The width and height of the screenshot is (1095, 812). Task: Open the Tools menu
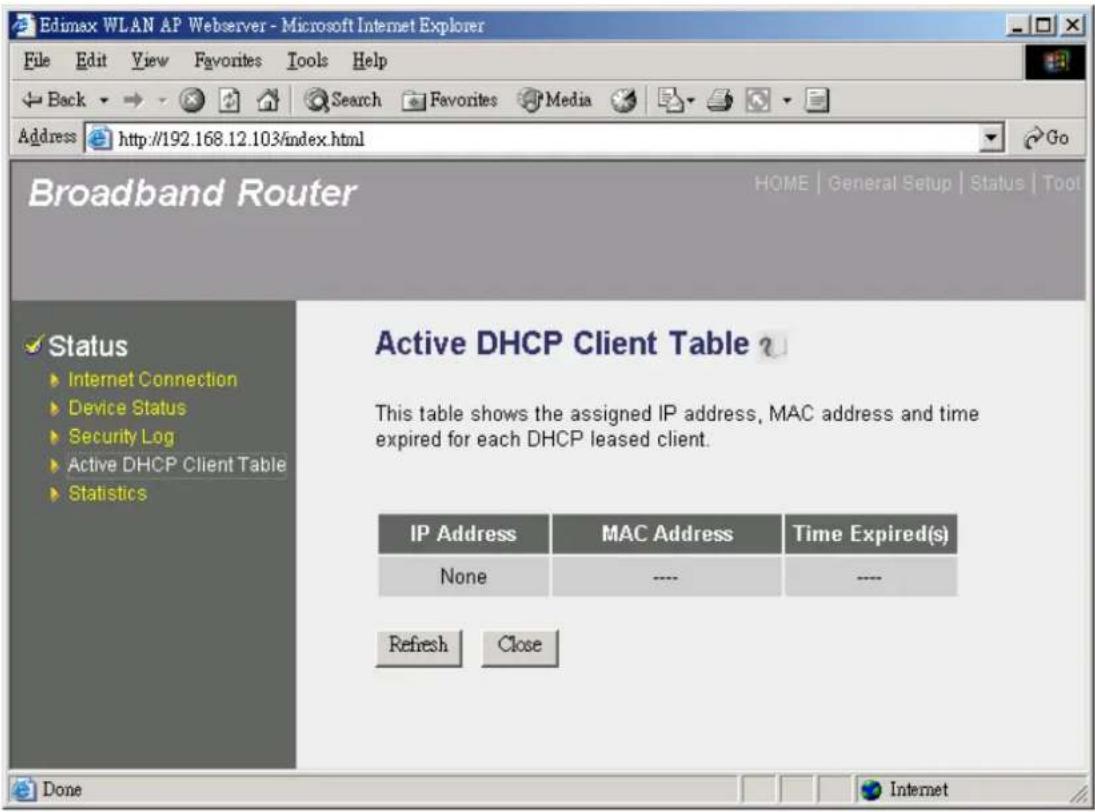click(x=307, y=61)
